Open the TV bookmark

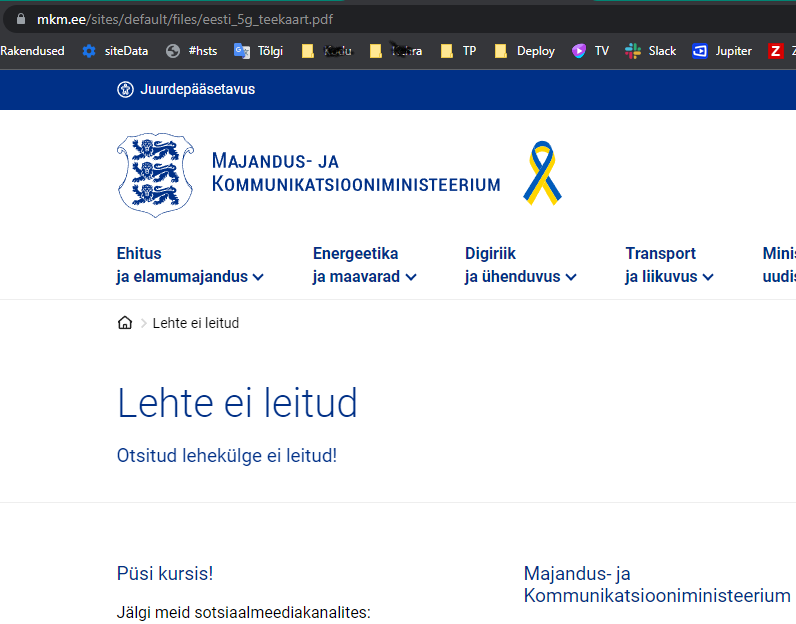tap(590, 51)
